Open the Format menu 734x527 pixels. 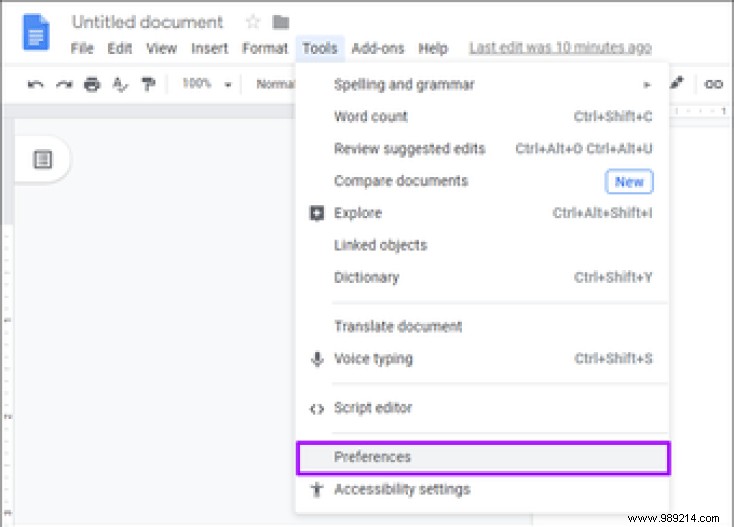click(265, 48)
